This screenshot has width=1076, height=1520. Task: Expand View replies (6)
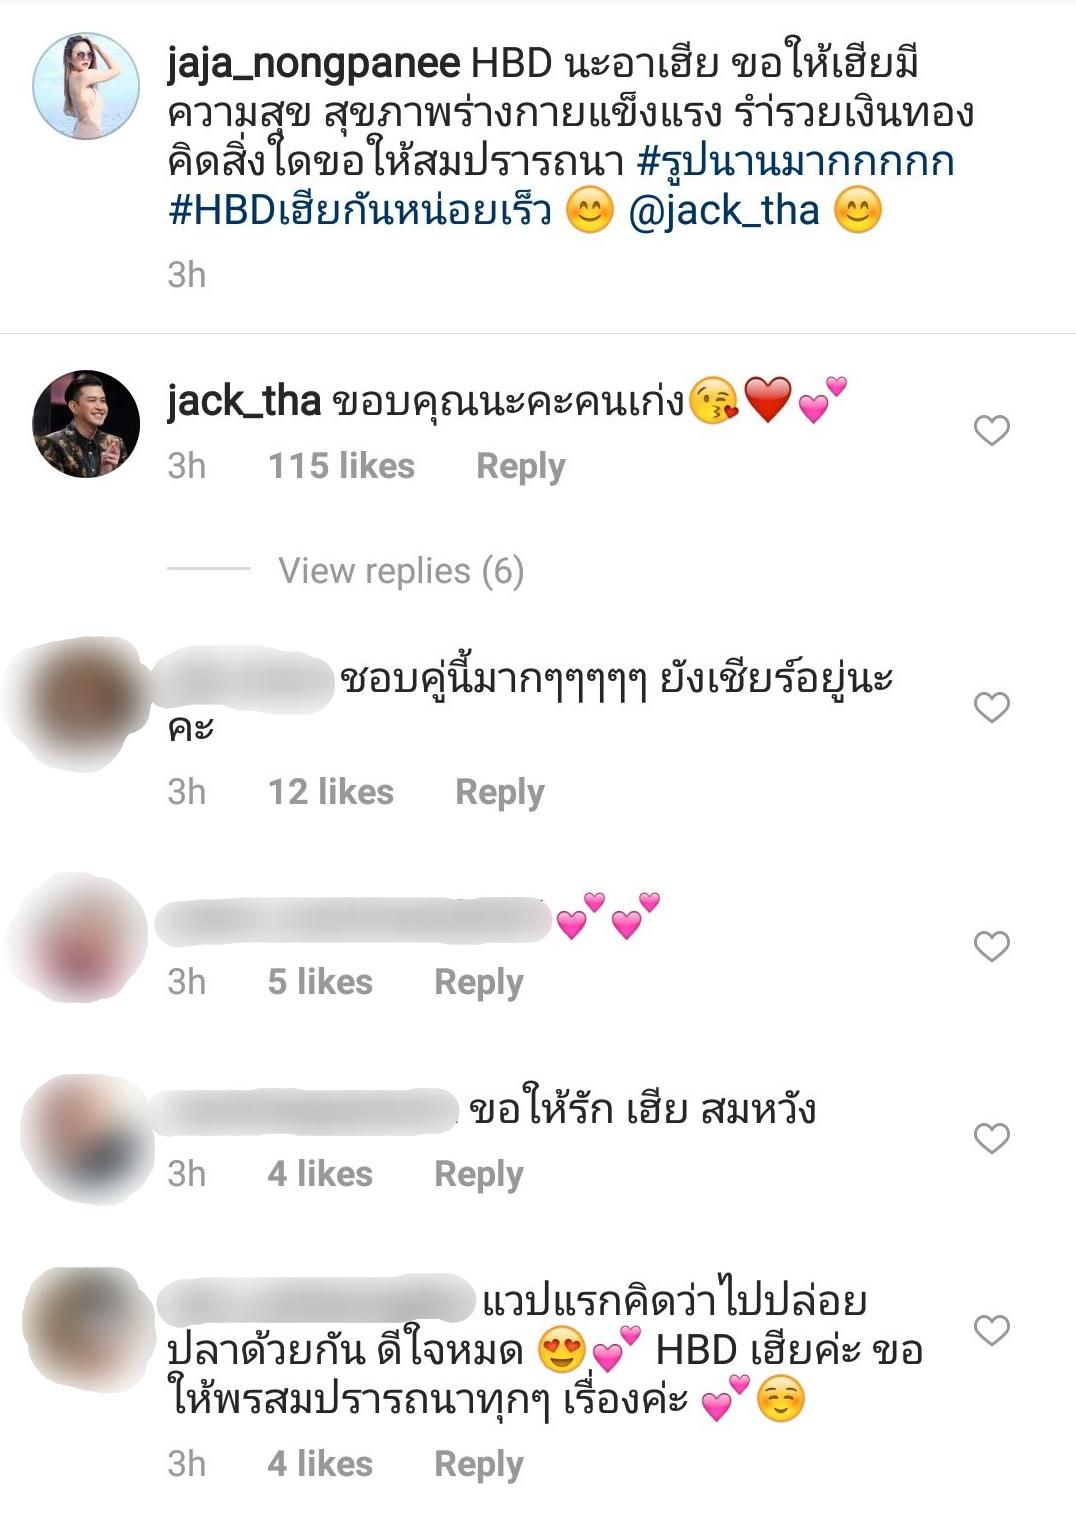tap(401, 571)
